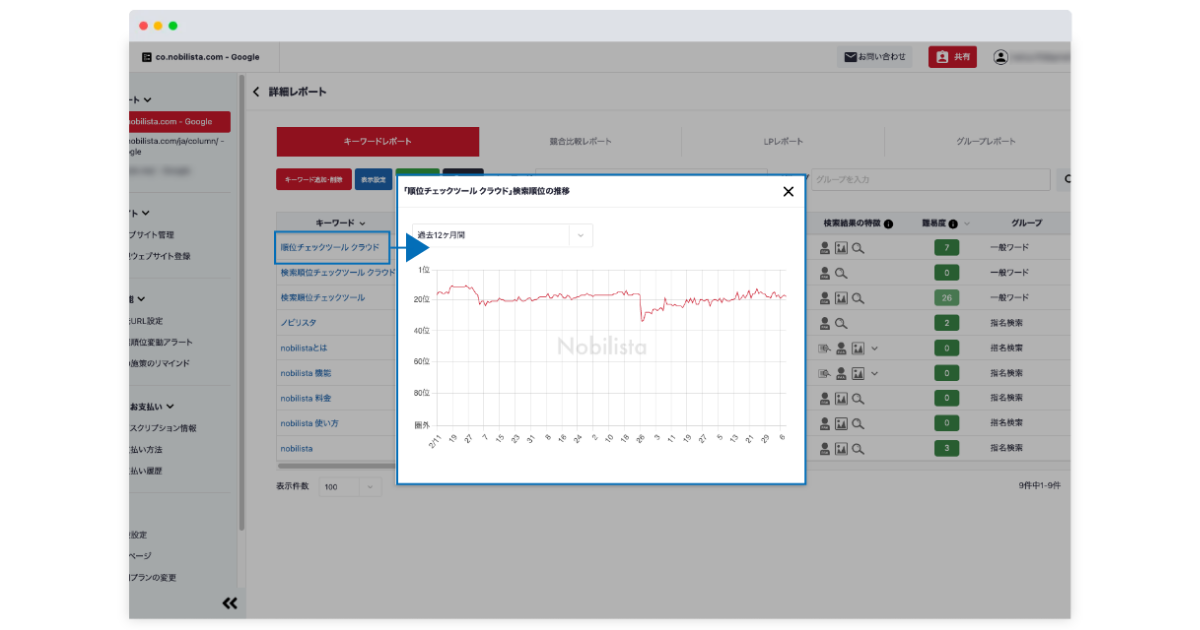Switch to the 競合比較レポート tab

[x=581, y=142]
